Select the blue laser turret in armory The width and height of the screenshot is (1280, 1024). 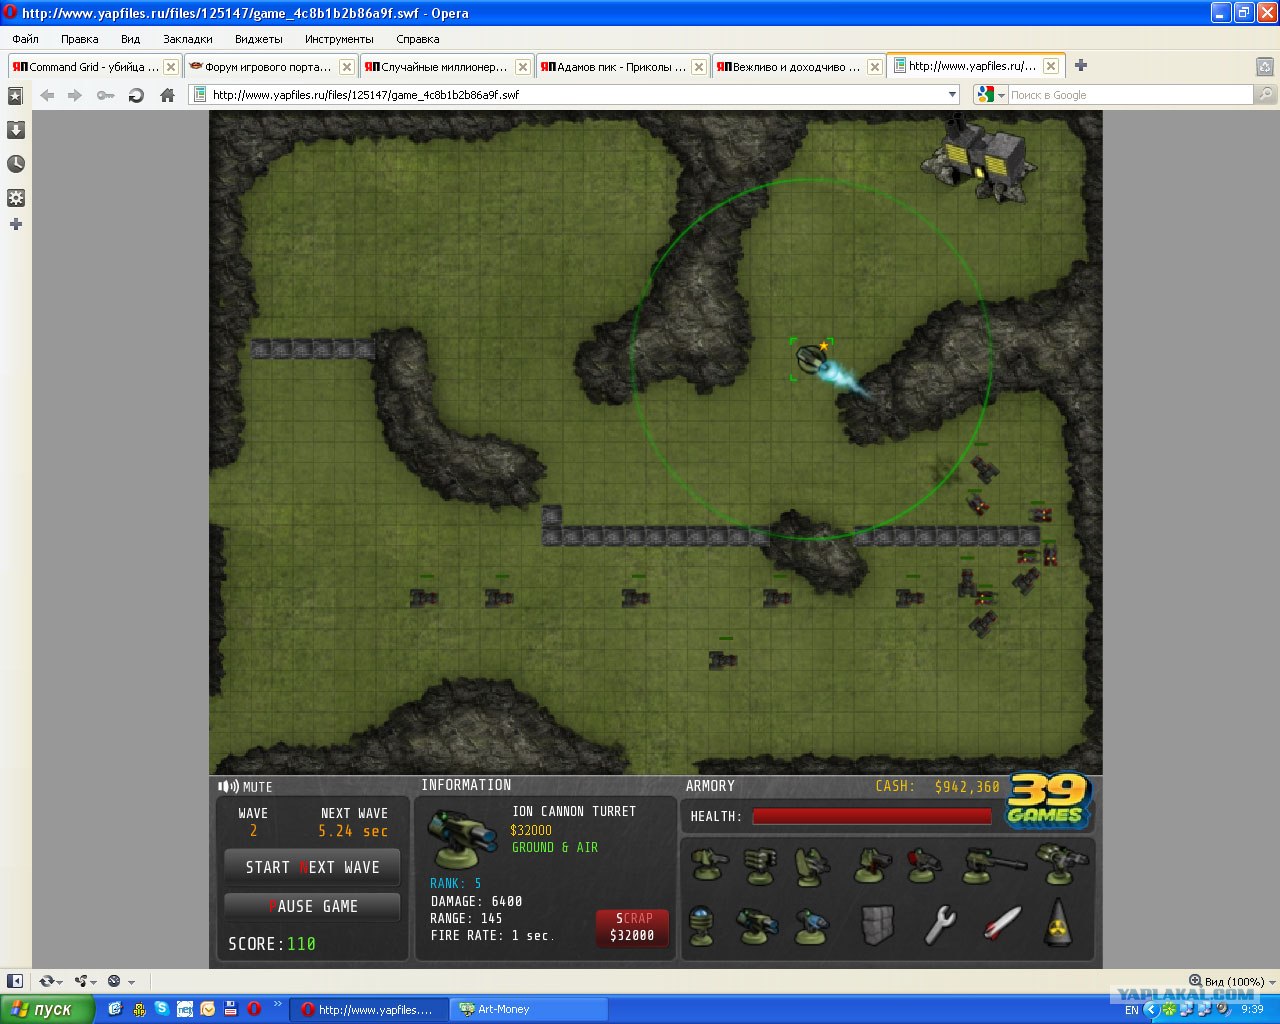pyautogui.click(x=813, y=926)
